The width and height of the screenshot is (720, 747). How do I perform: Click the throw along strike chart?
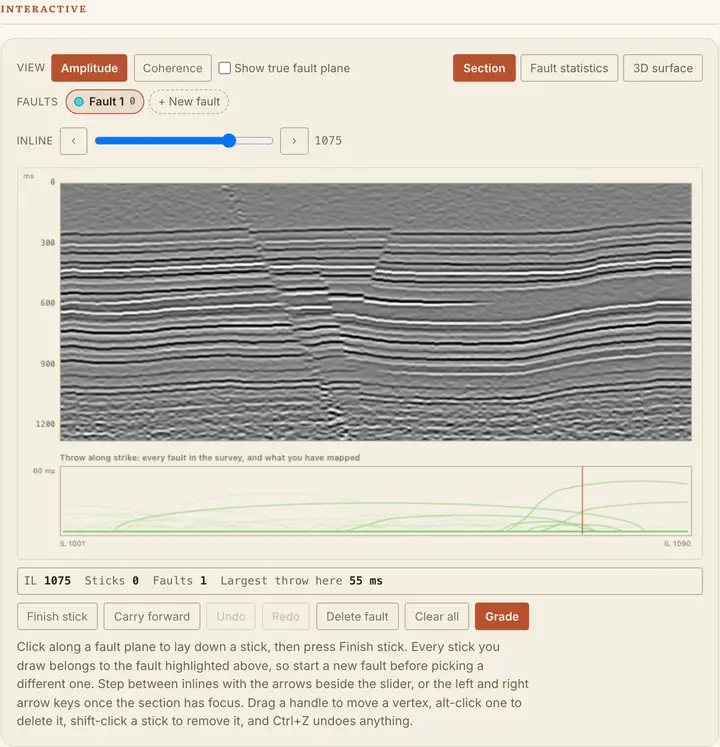(375, 500)
